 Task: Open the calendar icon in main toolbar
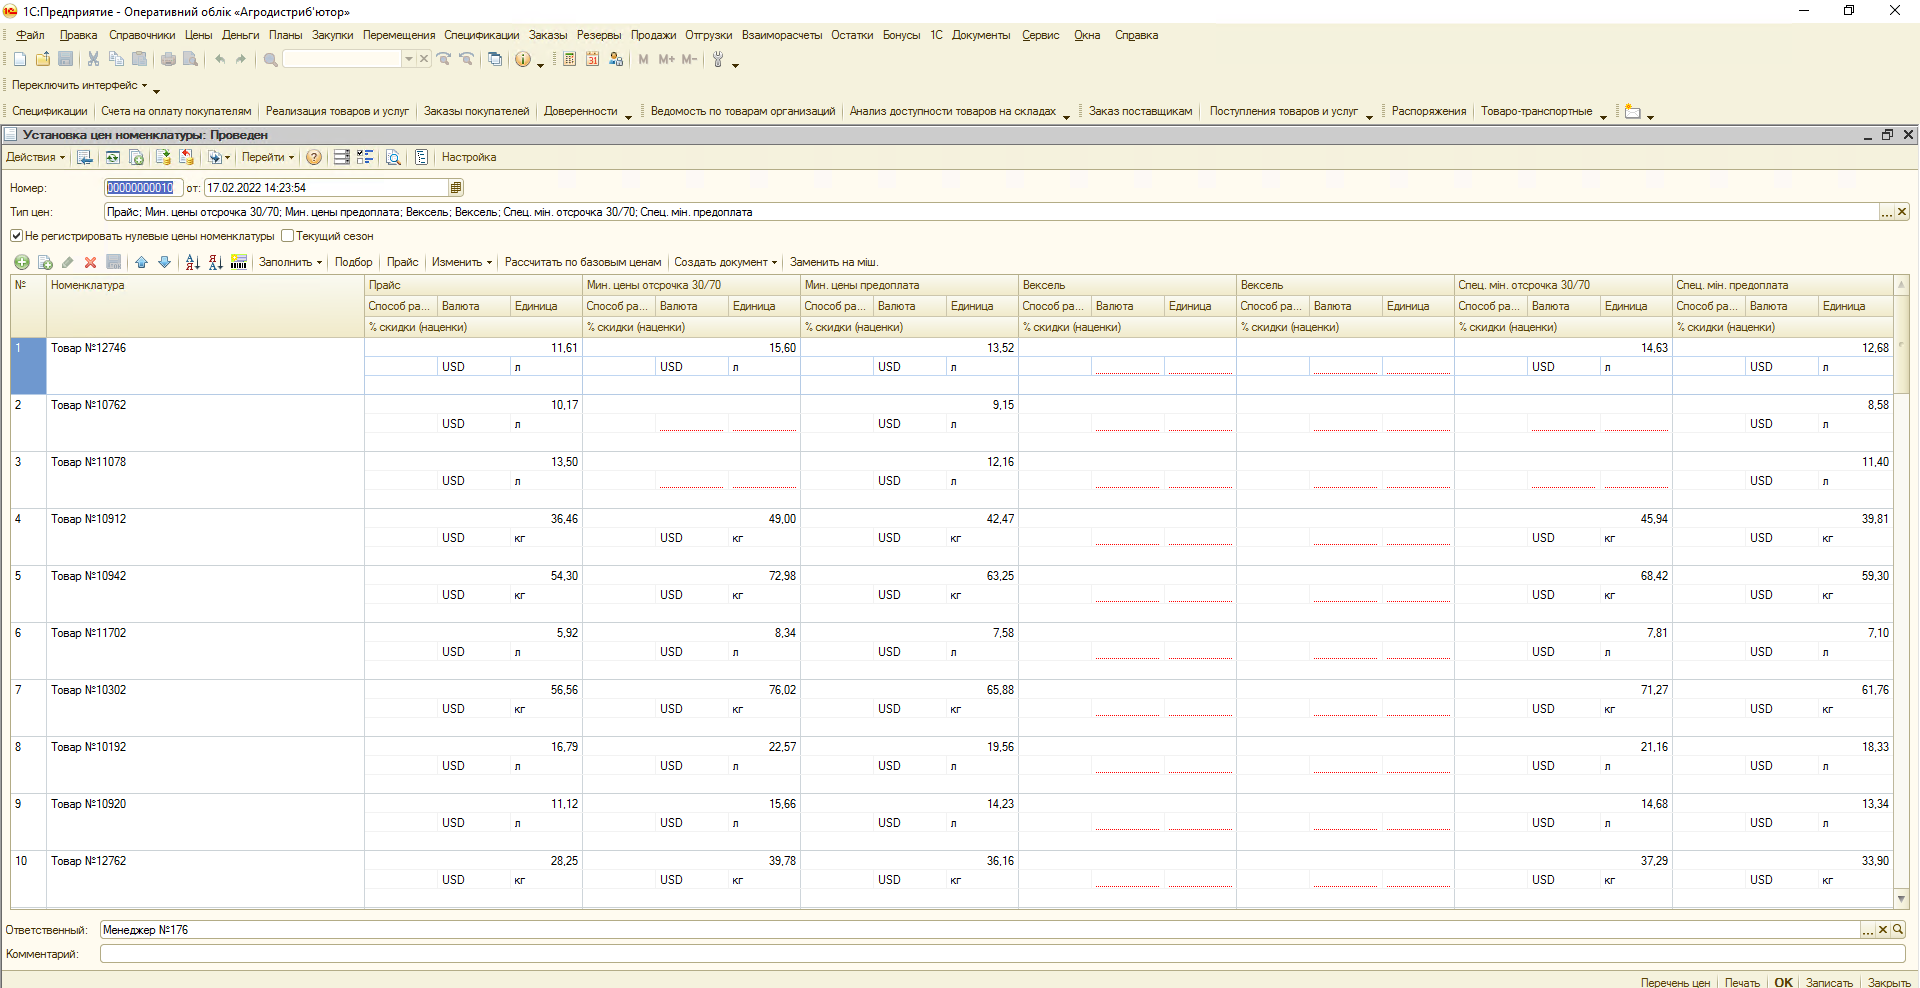click(x=592, y=60)
